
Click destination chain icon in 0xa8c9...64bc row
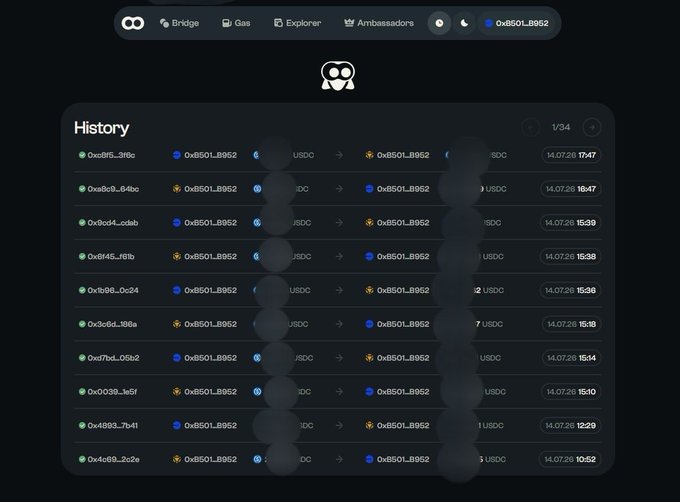click(x=369, y=189)
